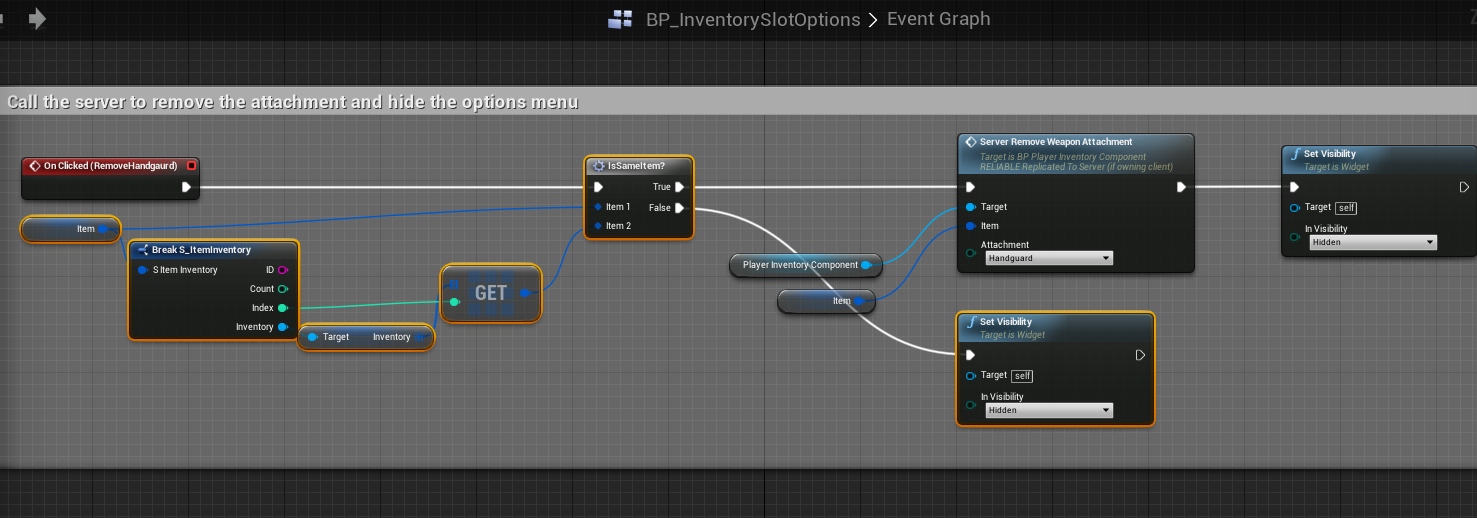Click the comment box title text

[292, 102]
